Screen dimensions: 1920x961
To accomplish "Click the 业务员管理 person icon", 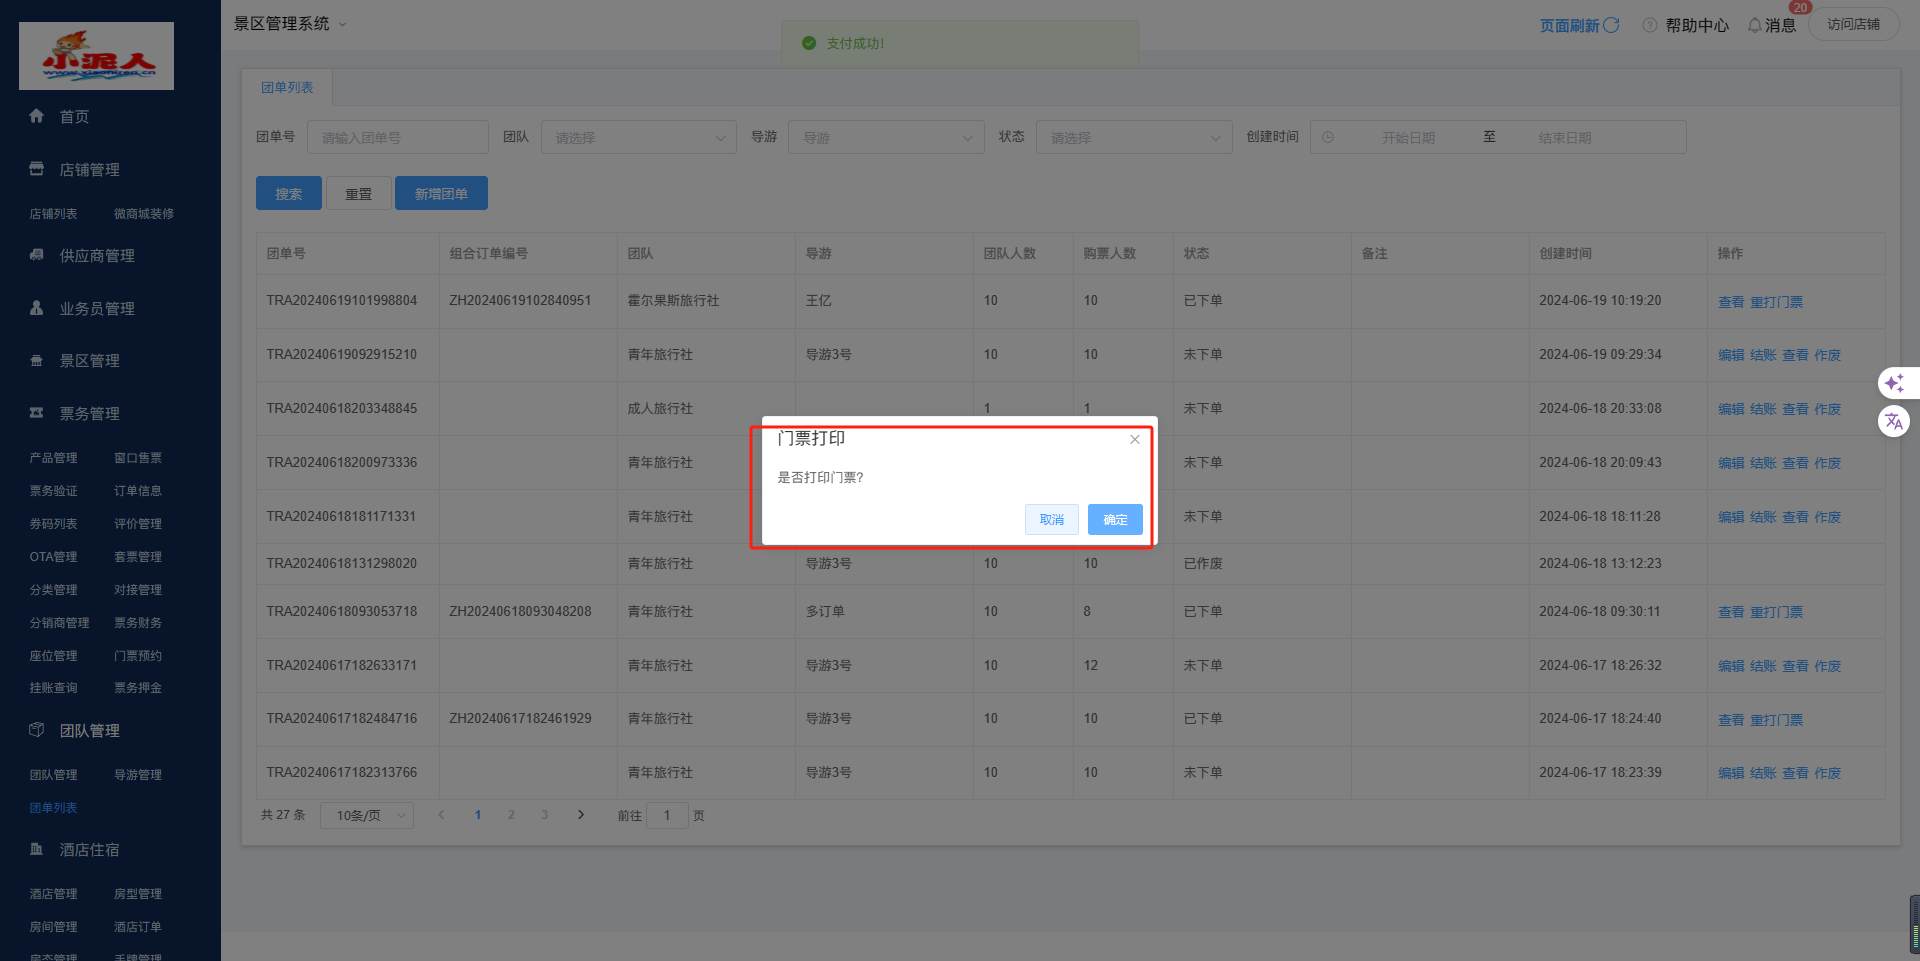I will (x=37, y=308).
